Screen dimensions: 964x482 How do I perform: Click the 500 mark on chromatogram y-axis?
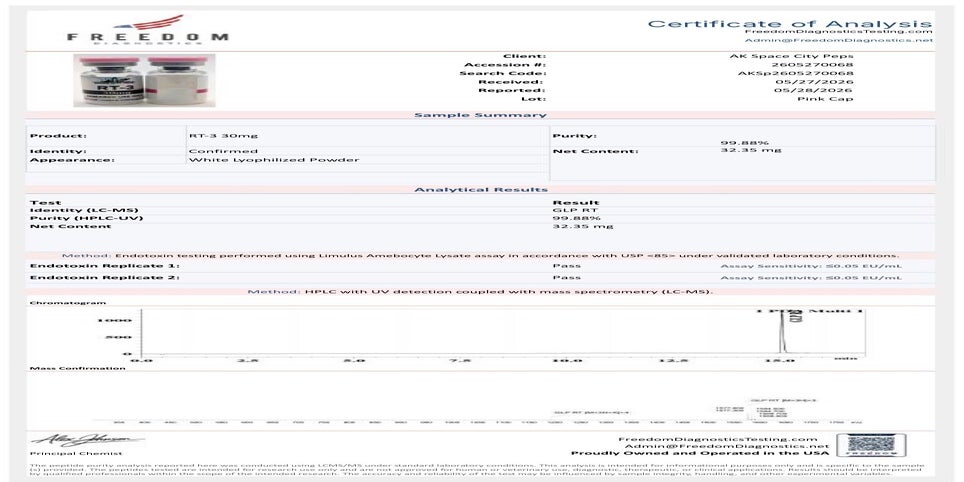tap(119, 337)
